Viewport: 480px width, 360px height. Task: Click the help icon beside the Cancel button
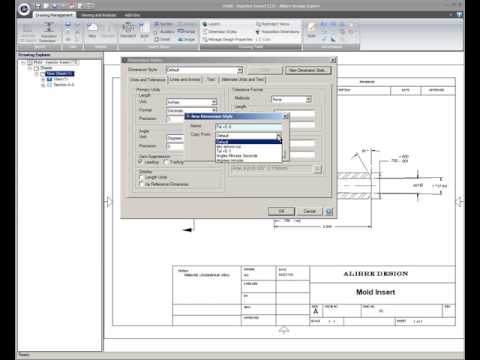tap(329, 212)
